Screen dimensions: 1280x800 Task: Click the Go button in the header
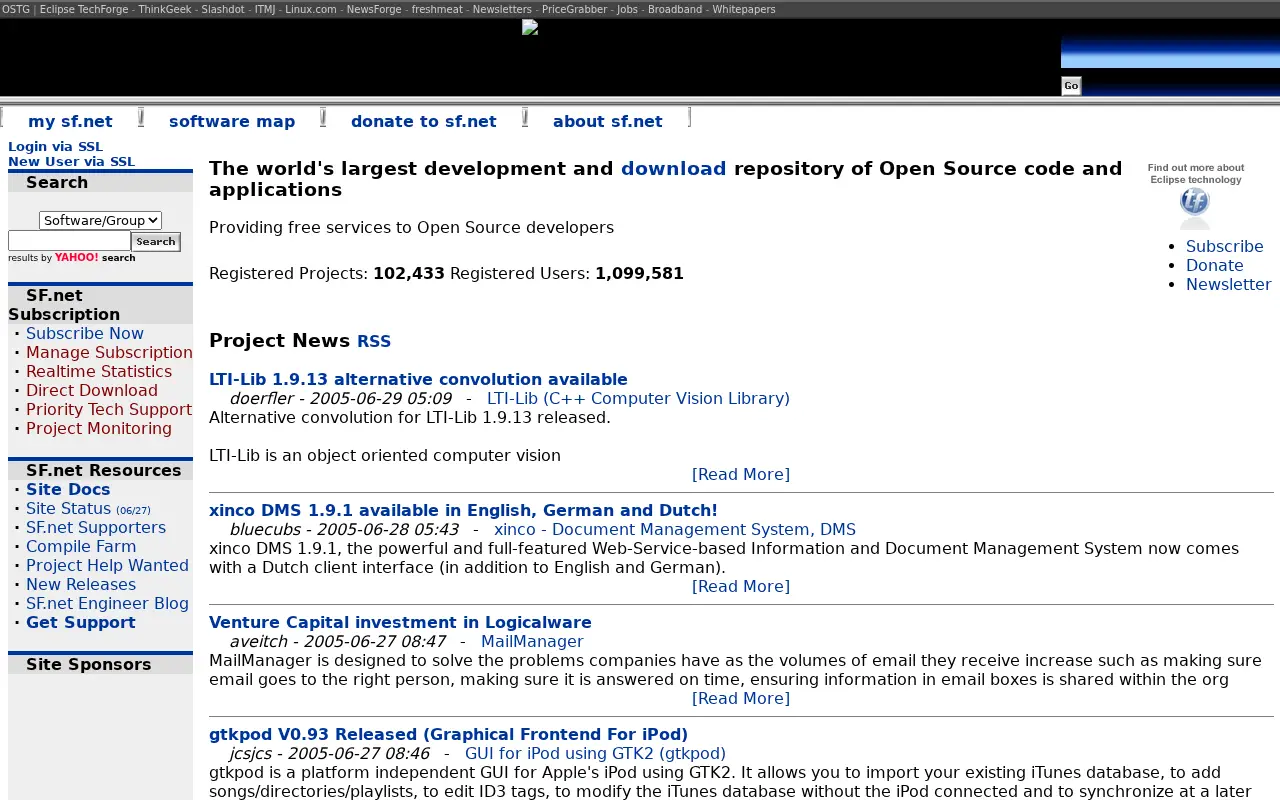pyautogui.click(x=1071, y=86)
